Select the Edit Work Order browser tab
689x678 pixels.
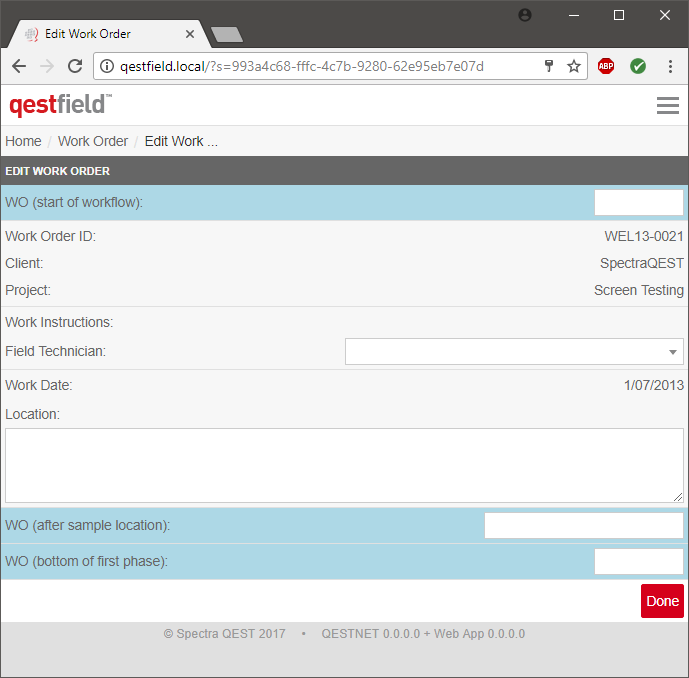100,34
